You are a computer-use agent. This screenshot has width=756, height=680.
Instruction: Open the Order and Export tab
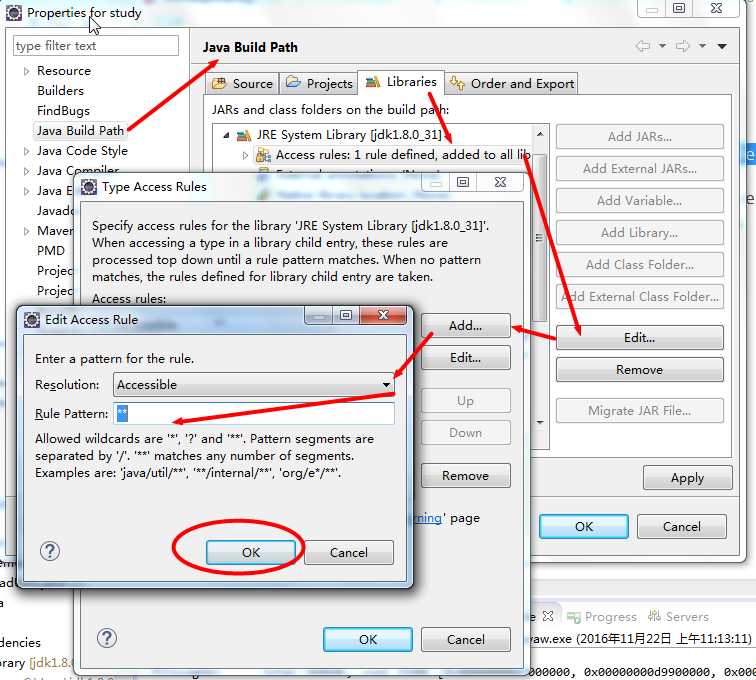click(x=512, y=83)
